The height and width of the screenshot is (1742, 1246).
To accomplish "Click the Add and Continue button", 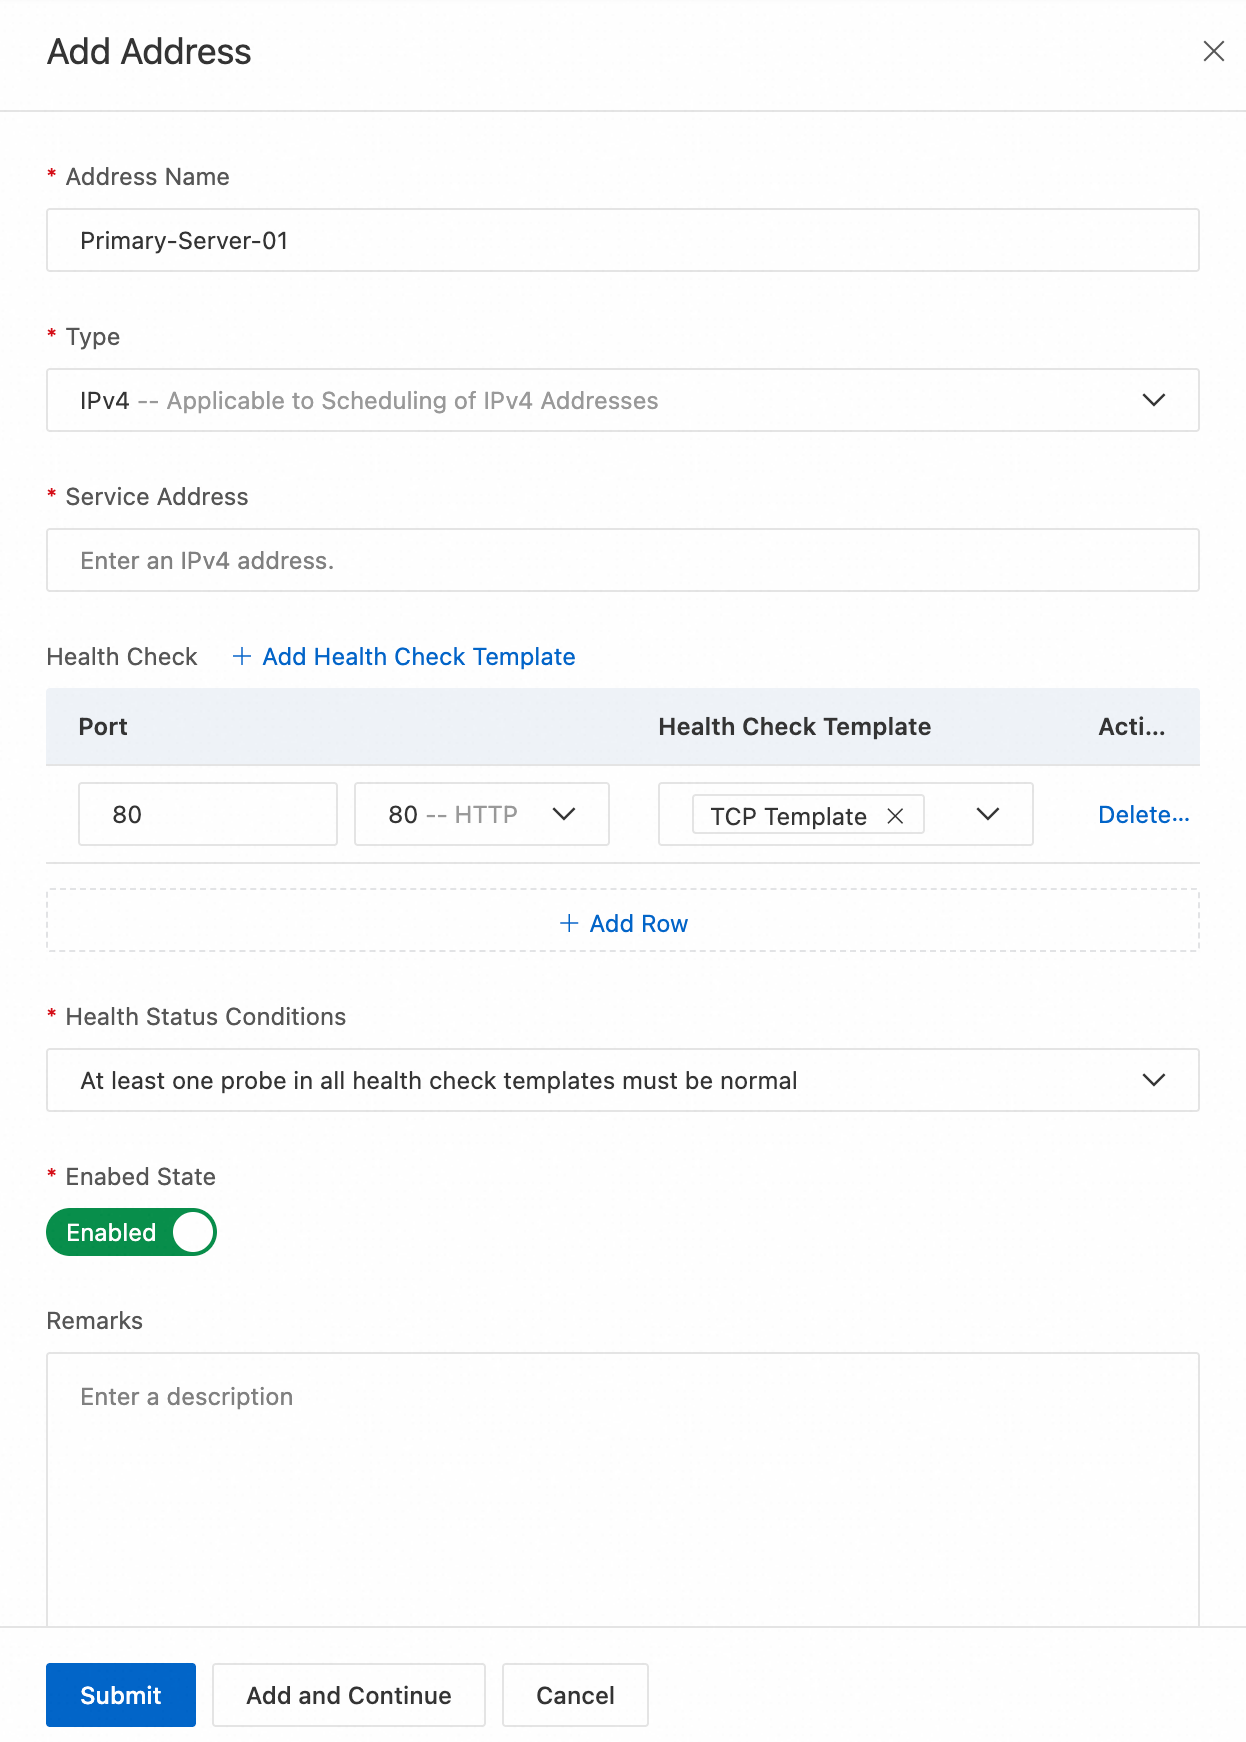I will 349,1695.
